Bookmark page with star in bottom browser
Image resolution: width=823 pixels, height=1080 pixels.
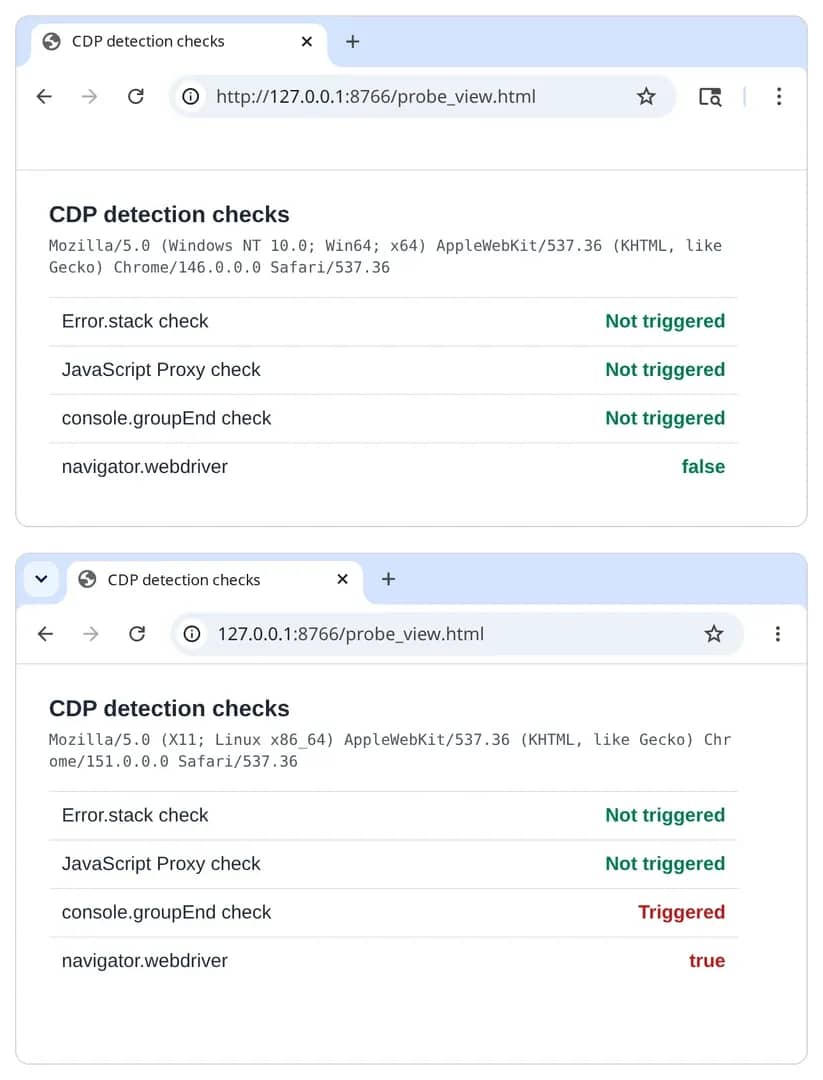point(714,634)
